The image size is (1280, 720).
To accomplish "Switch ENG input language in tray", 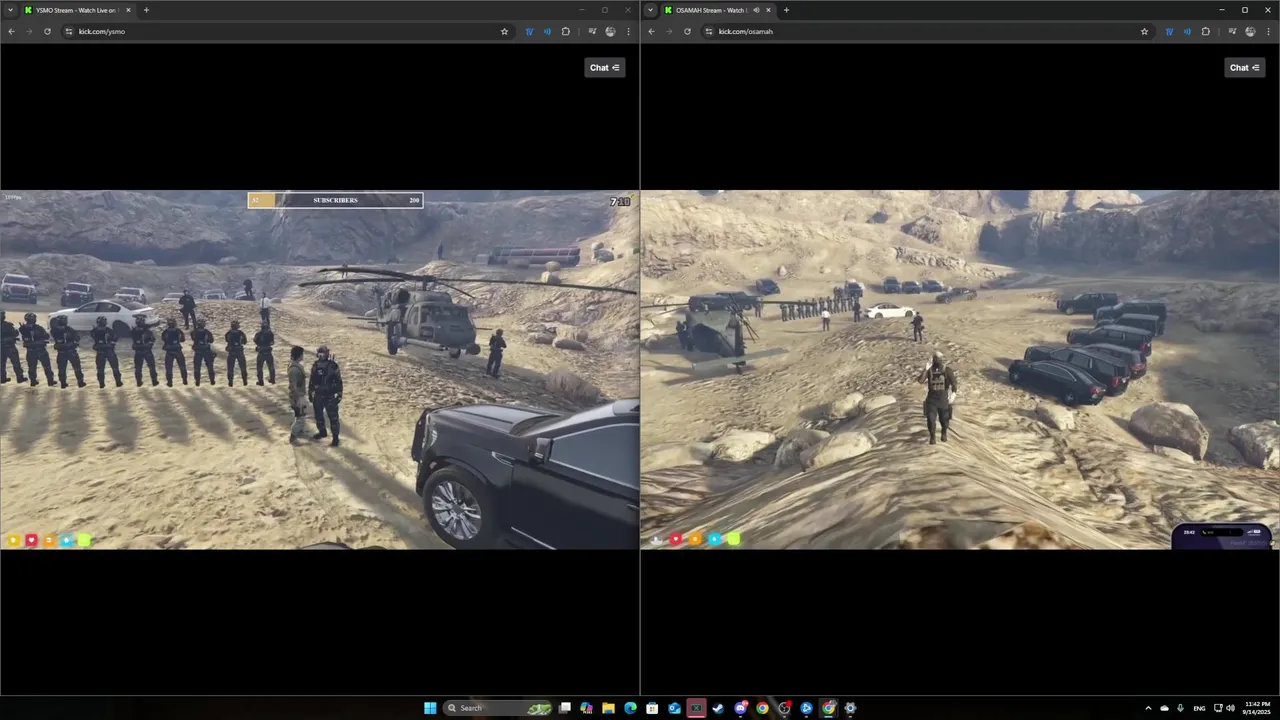I will tap(1199, 708).
